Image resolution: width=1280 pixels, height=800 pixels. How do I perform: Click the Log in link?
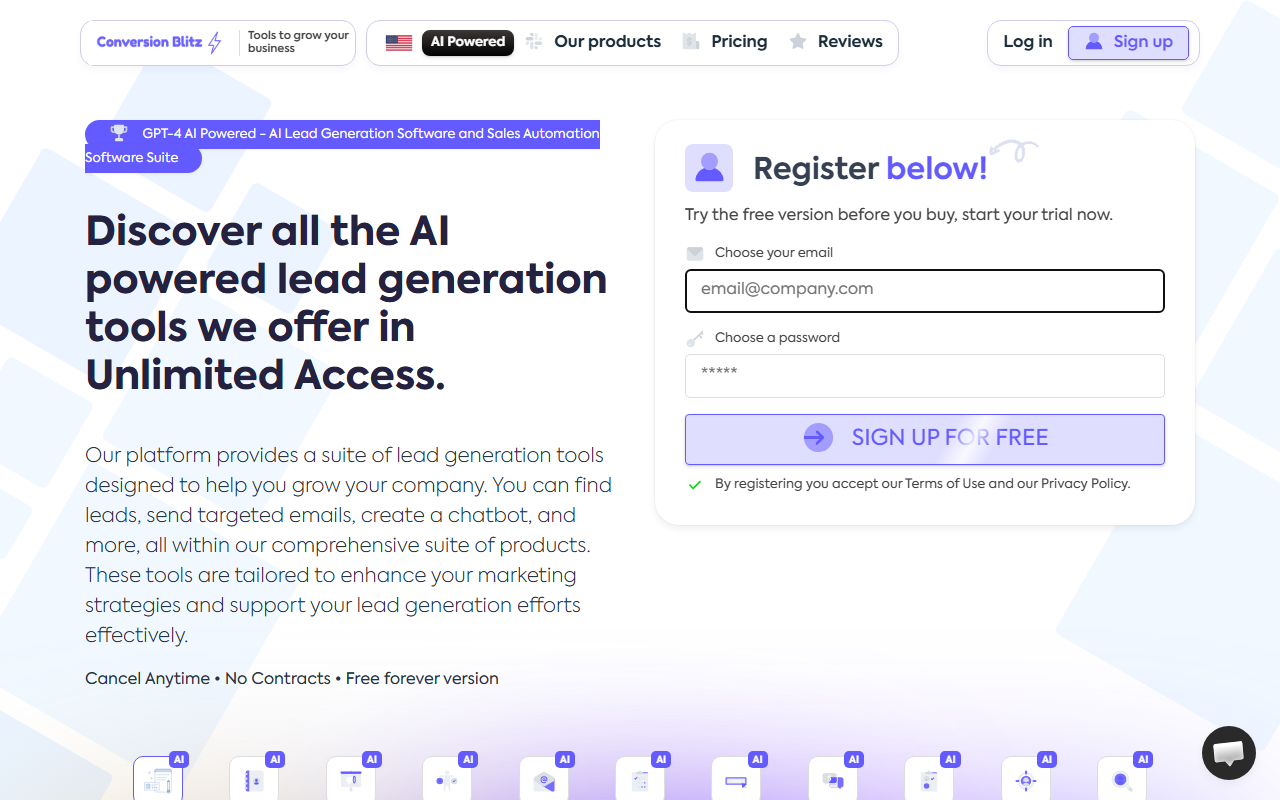click(1028, 42)
